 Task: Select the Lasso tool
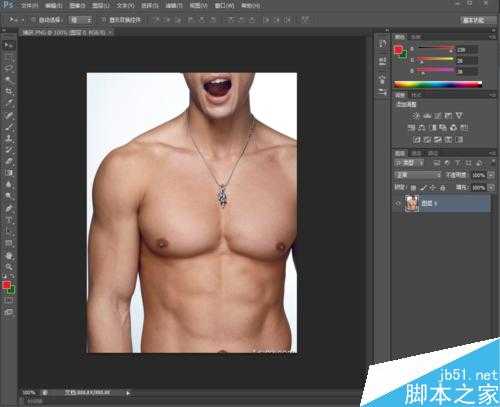pos(8,68)
